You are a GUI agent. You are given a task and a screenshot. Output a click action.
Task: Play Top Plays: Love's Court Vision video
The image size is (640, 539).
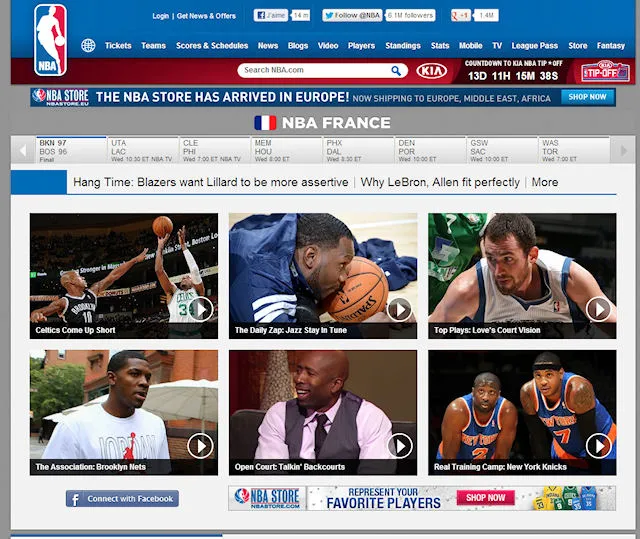coord(598,308)
